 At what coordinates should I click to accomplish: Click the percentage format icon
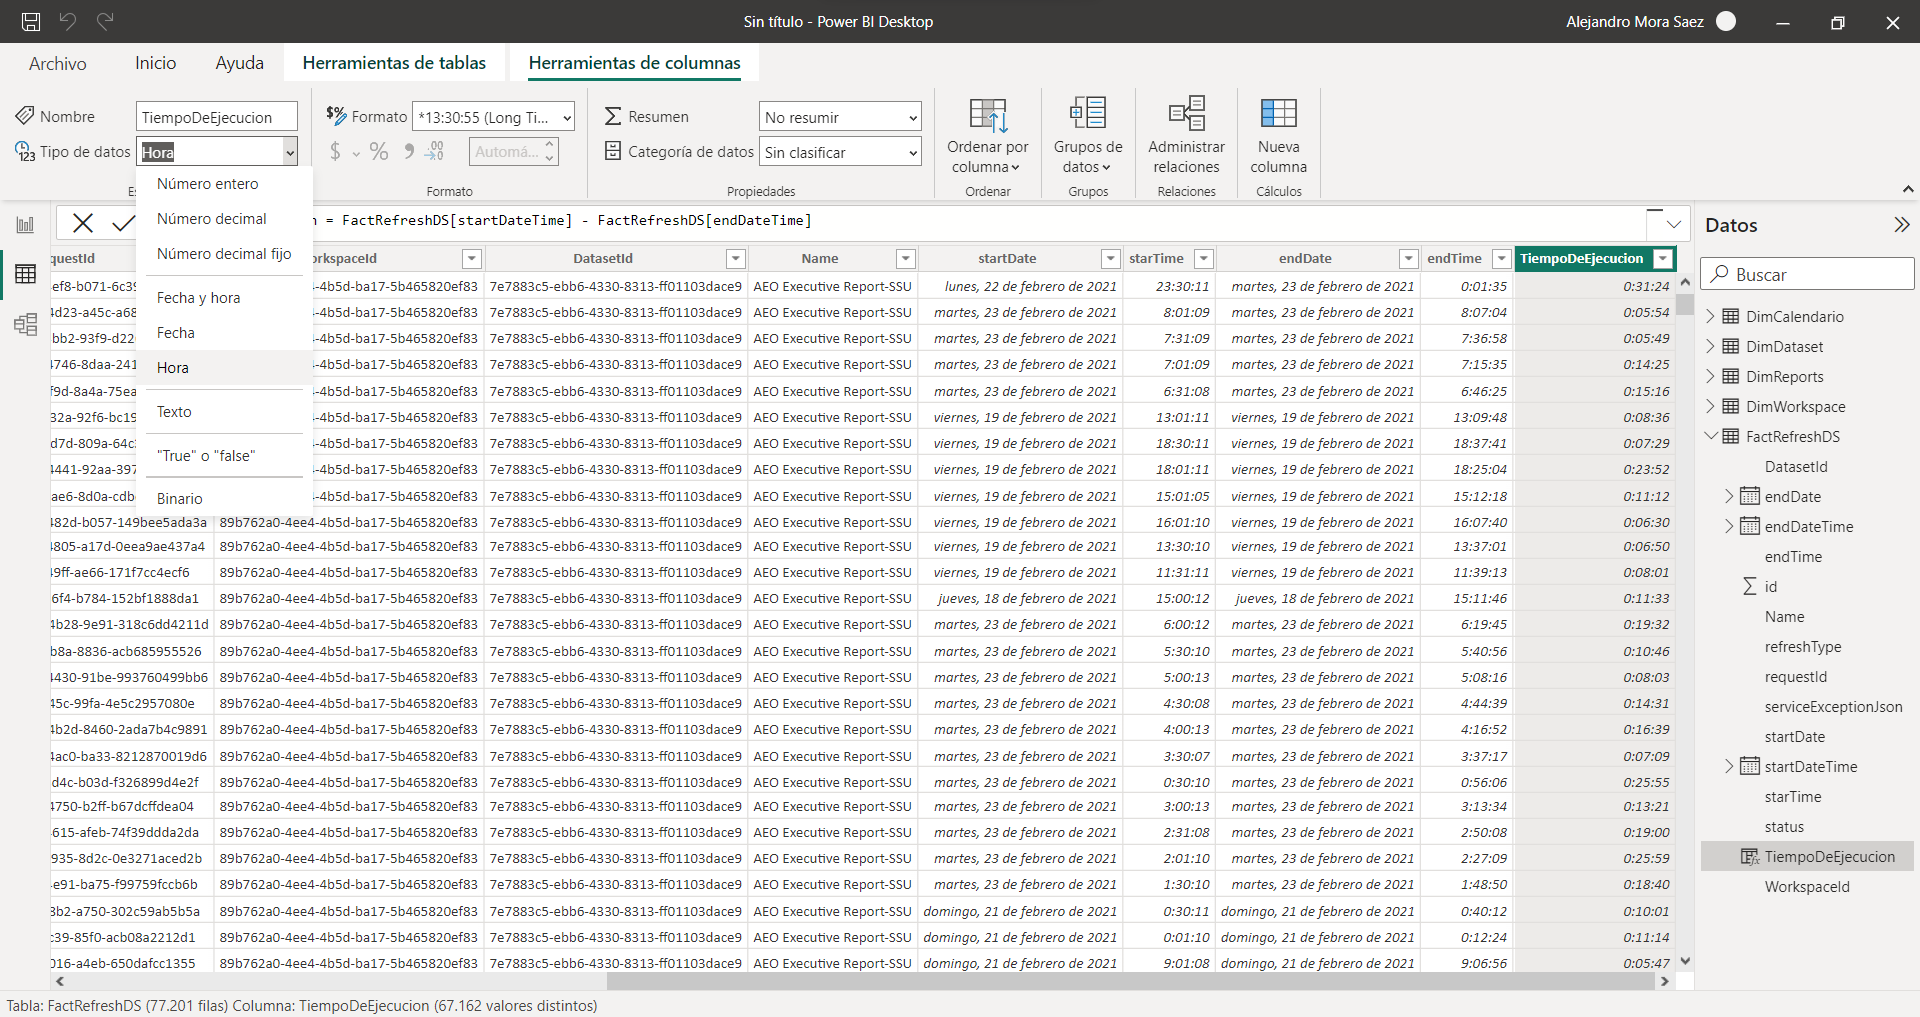click(379, 151)
